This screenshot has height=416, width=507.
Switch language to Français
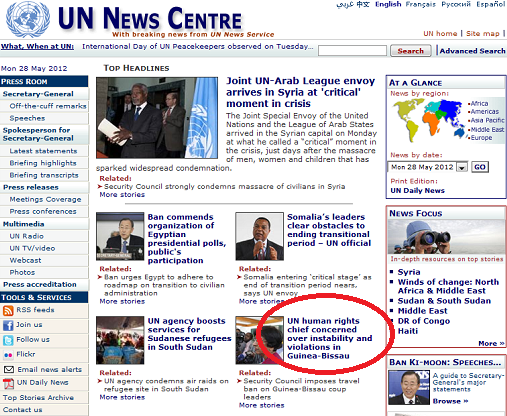420,4
